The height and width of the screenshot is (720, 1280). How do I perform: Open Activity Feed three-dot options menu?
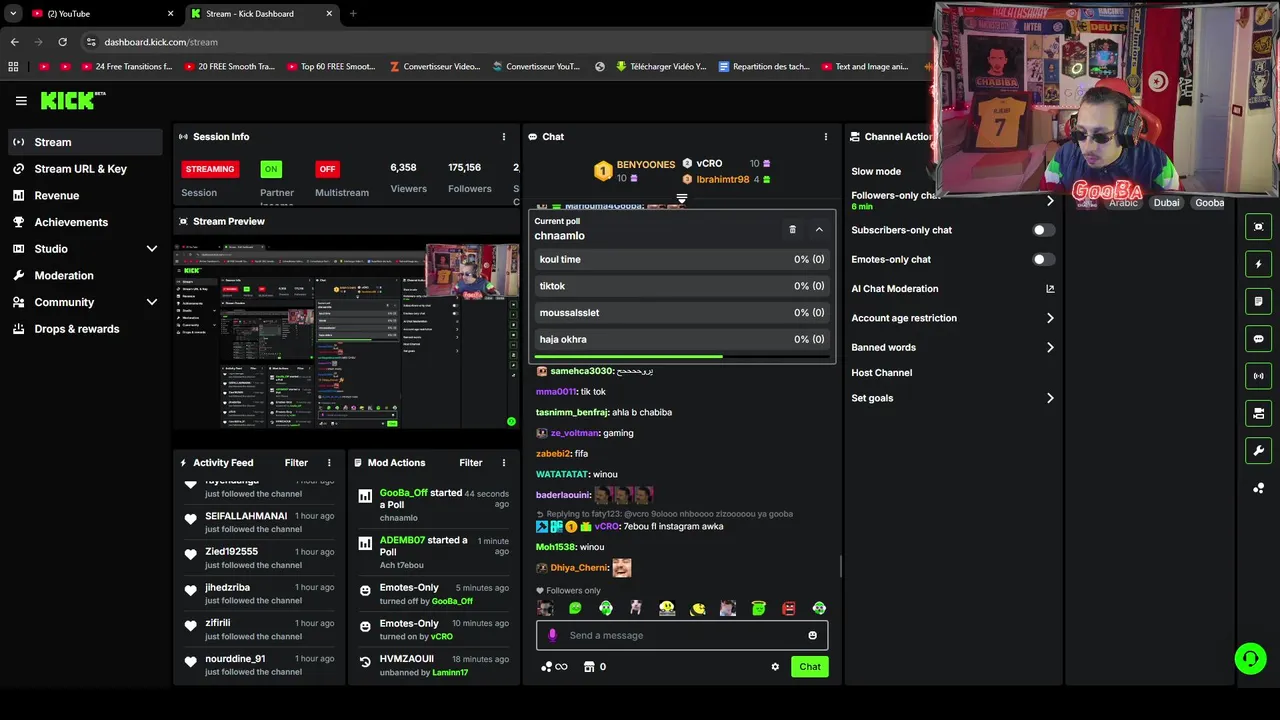click(329, 463)
